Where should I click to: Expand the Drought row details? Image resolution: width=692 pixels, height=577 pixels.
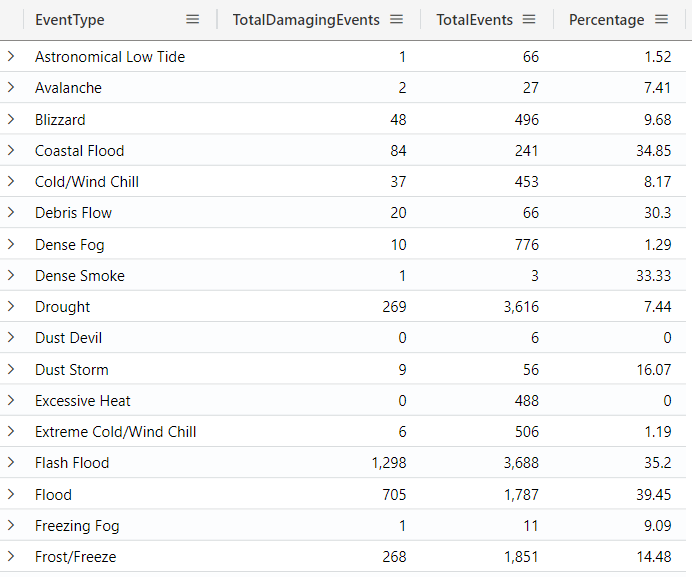coord(11,307)
